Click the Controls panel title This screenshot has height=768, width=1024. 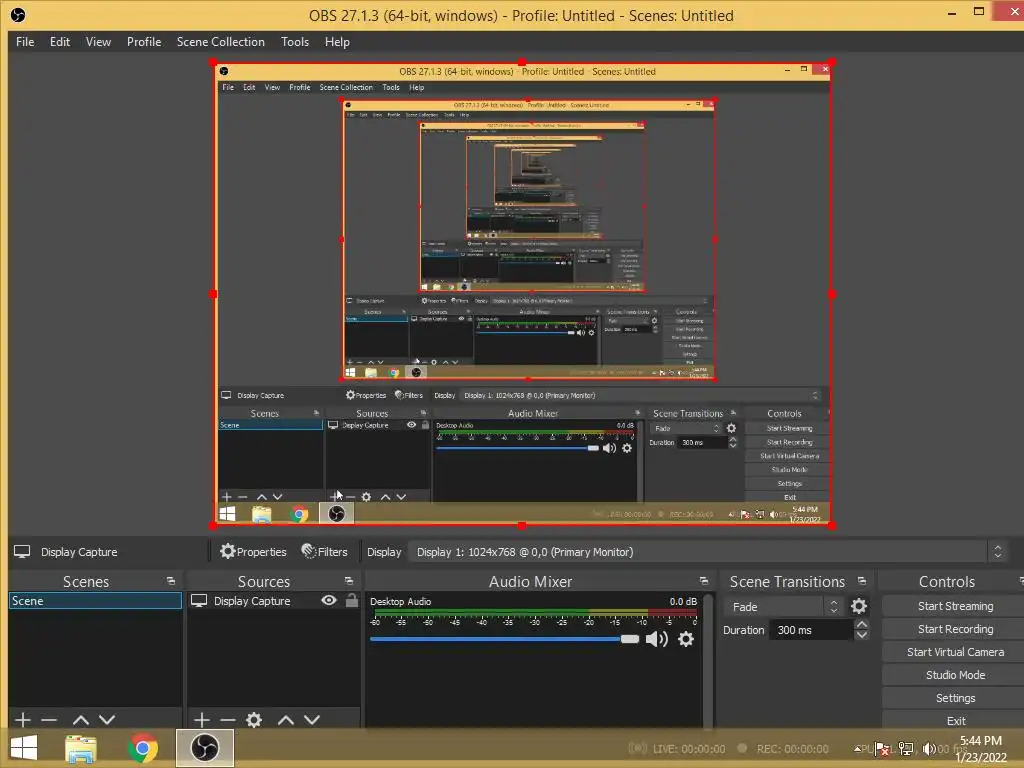pyautogui.click(x=946, y=581)
